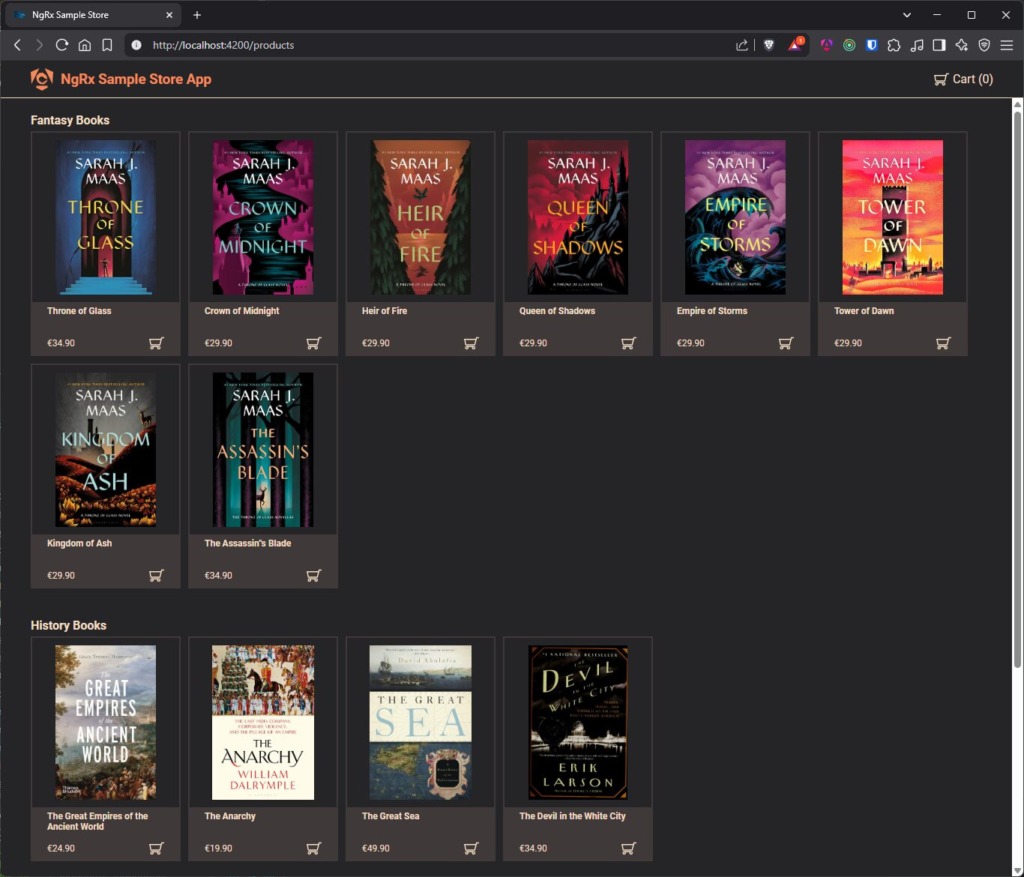The height and width of the screenshot is (877, 1024).
Task: Open the browser hamburger menu
Action: 1007,45
